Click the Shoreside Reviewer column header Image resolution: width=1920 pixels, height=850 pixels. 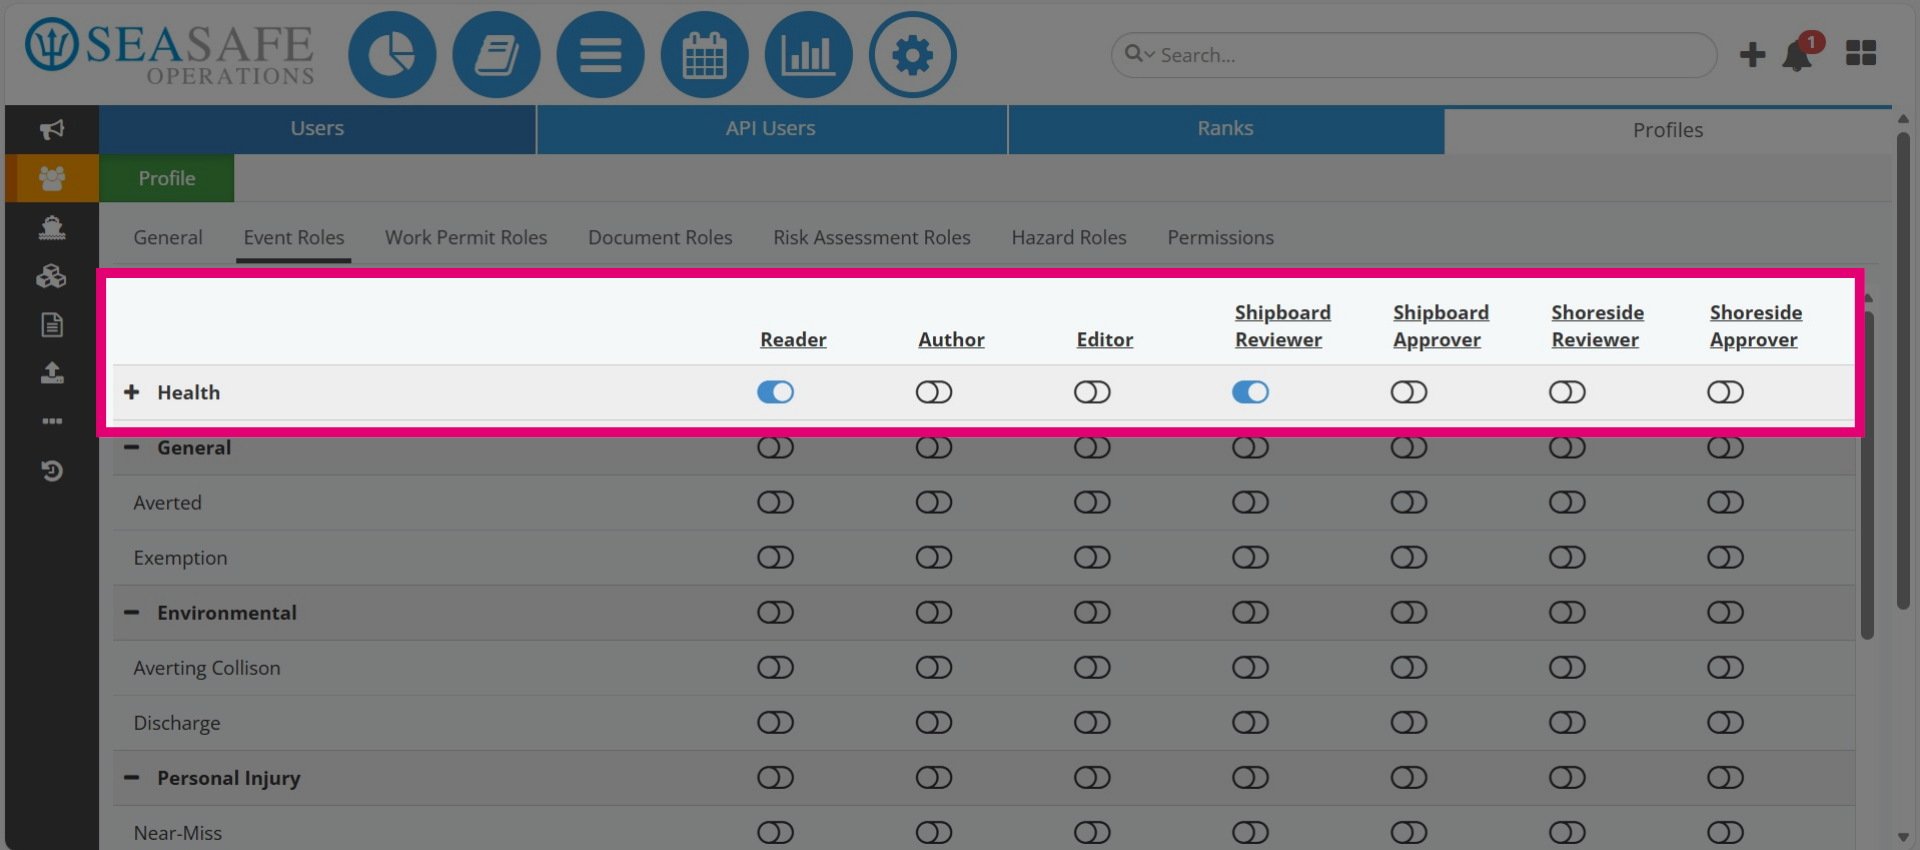pyautogui.click(x=1598, y=326)
